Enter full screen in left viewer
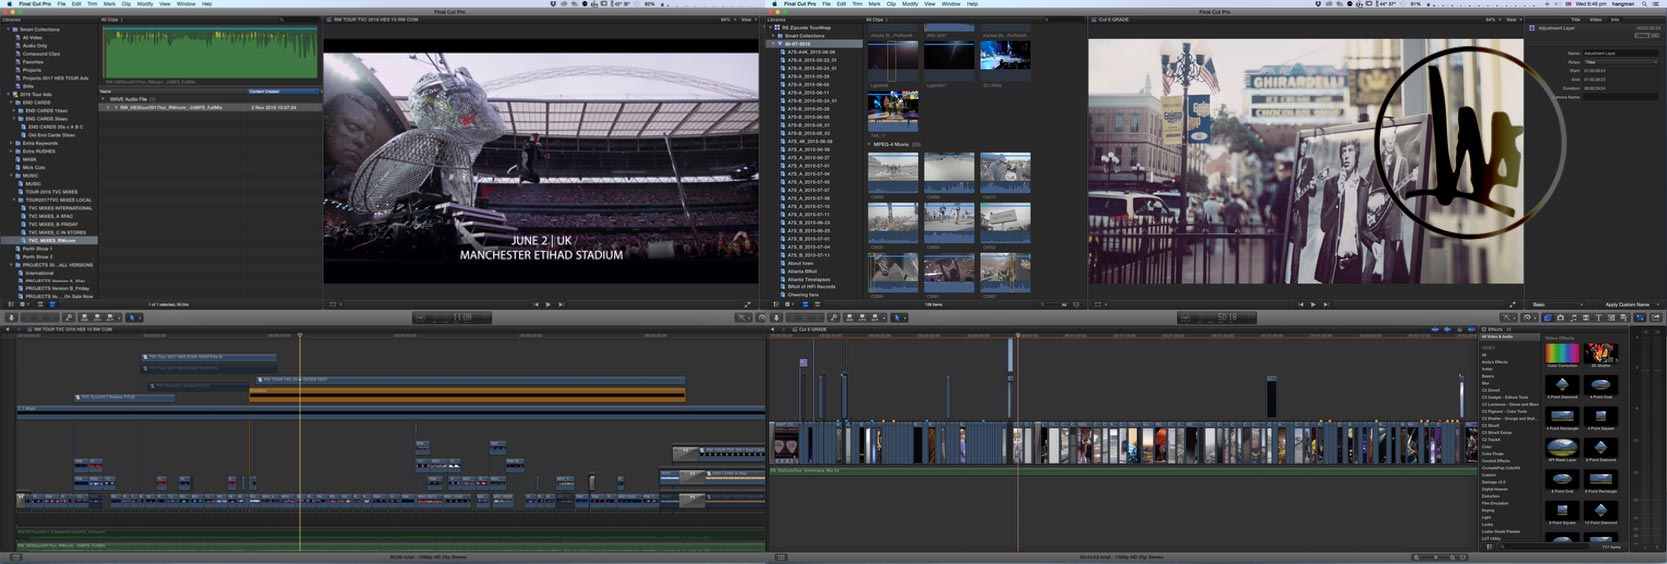This screenshot has width=1667, height=564. (x=747, y=304)
